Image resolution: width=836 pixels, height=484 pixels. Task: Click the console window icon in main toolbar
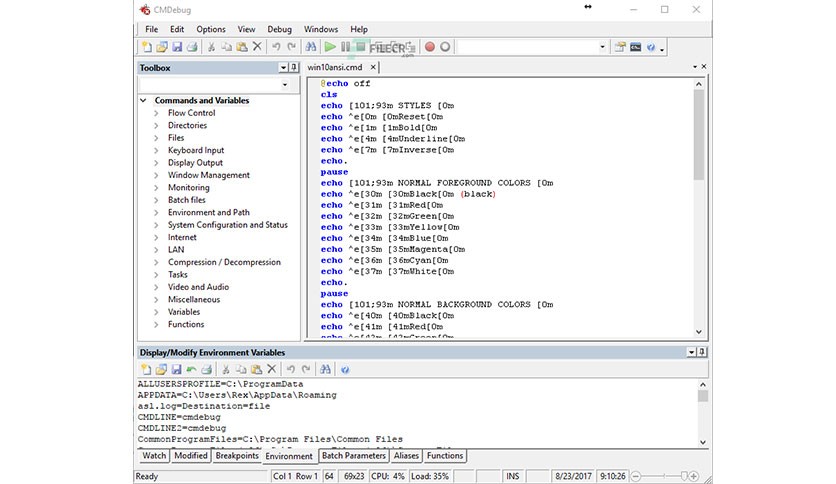pos(635,47)
